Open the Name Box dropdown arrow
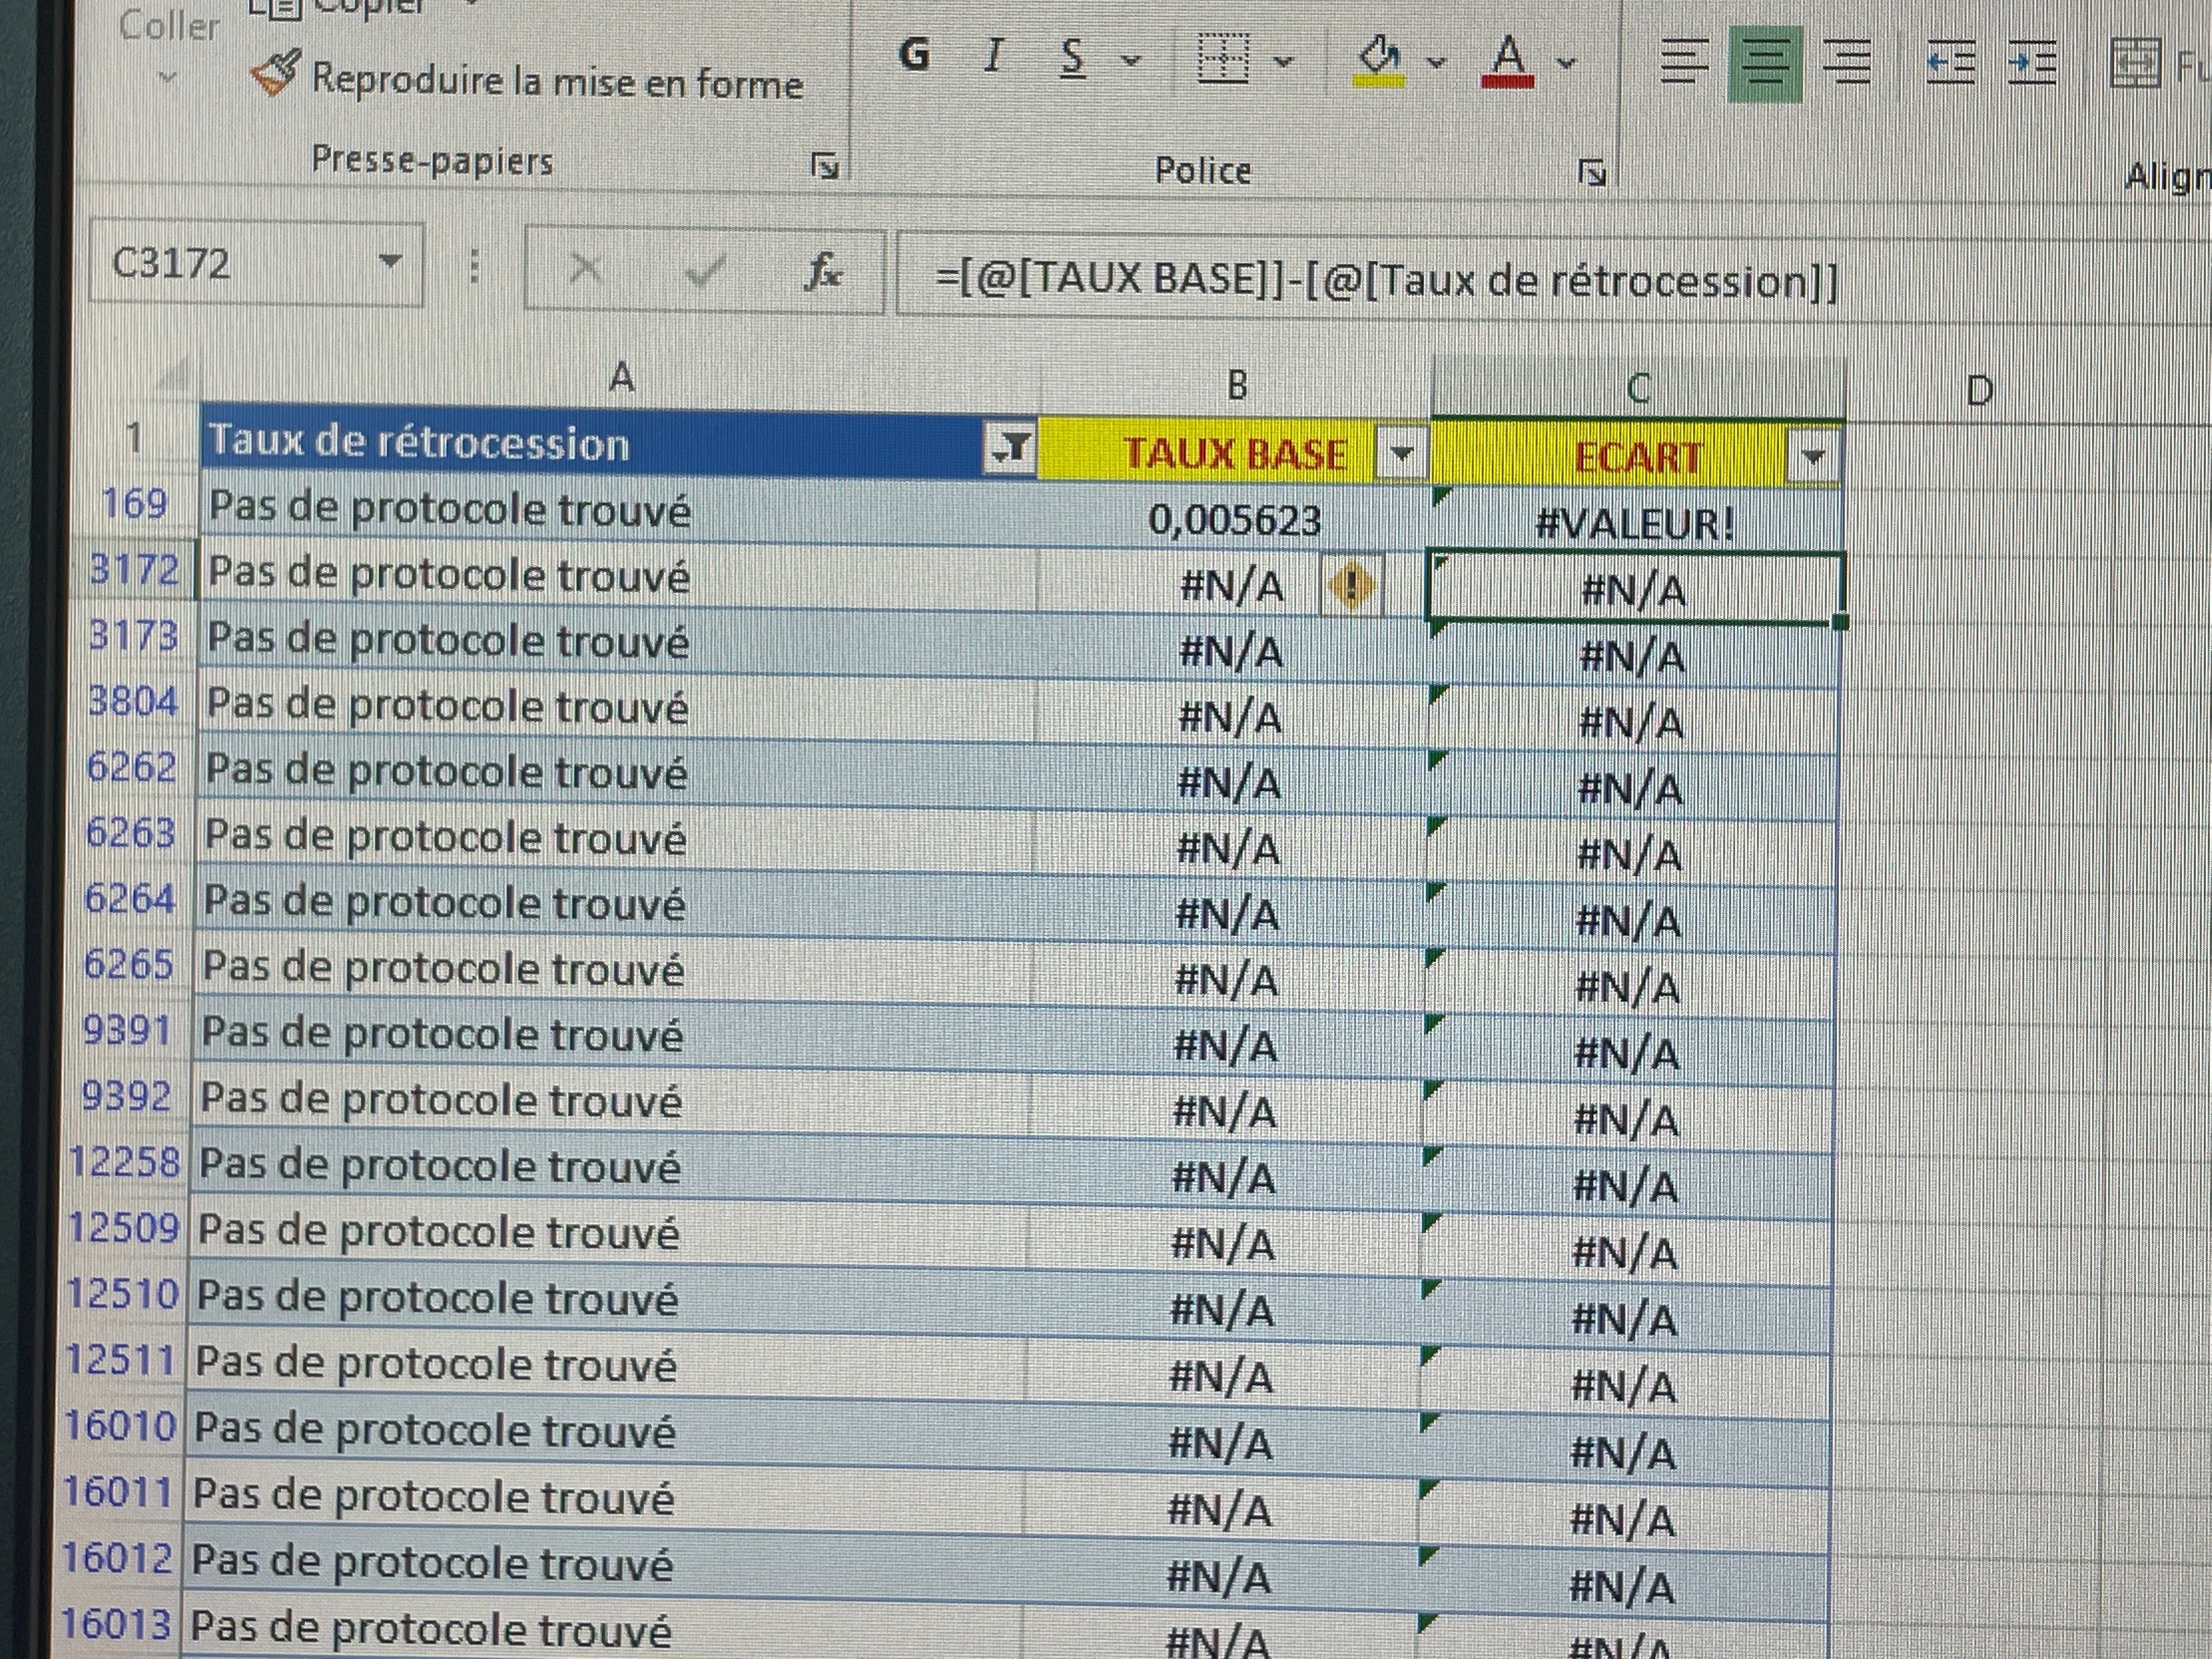2212x1659 pixels. coord(390,263)
